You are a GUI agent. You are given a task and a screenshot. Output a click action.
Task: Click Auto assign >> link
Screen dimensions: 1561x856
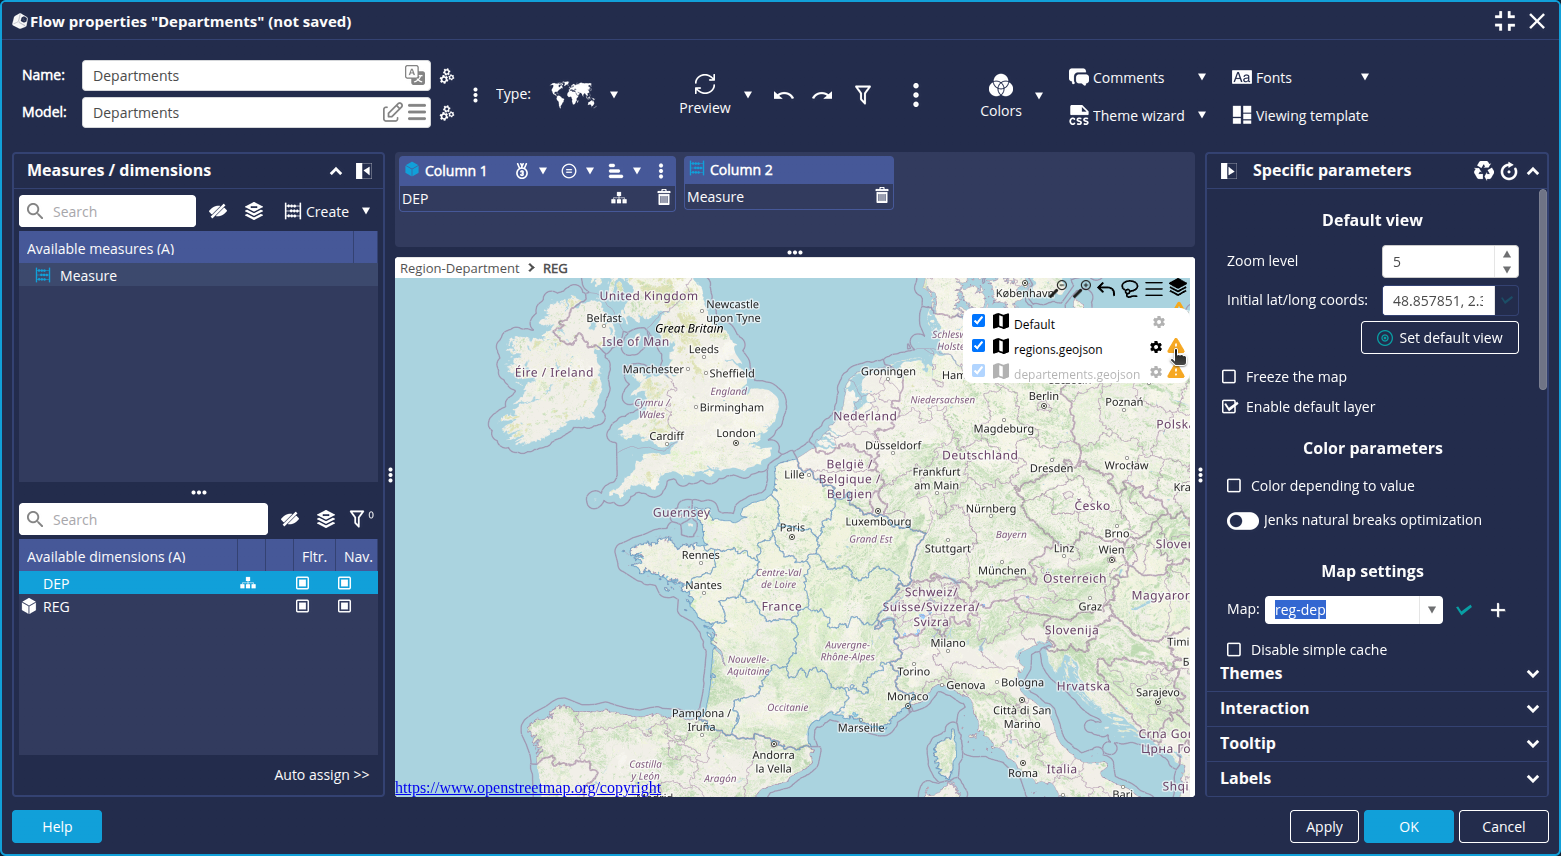pos(321,775)
